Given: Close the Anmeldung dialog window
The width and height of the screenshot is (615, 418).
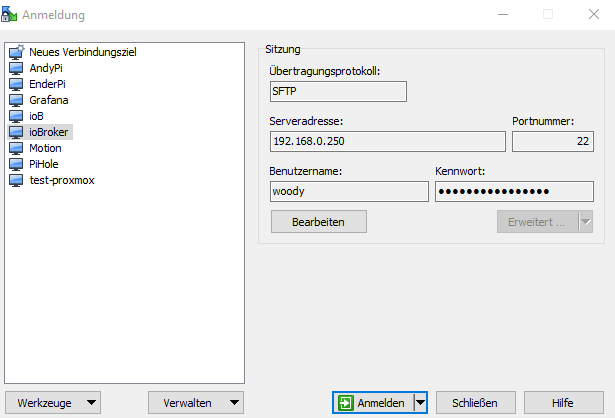Looking at the screenshot, I should point(594,15).
